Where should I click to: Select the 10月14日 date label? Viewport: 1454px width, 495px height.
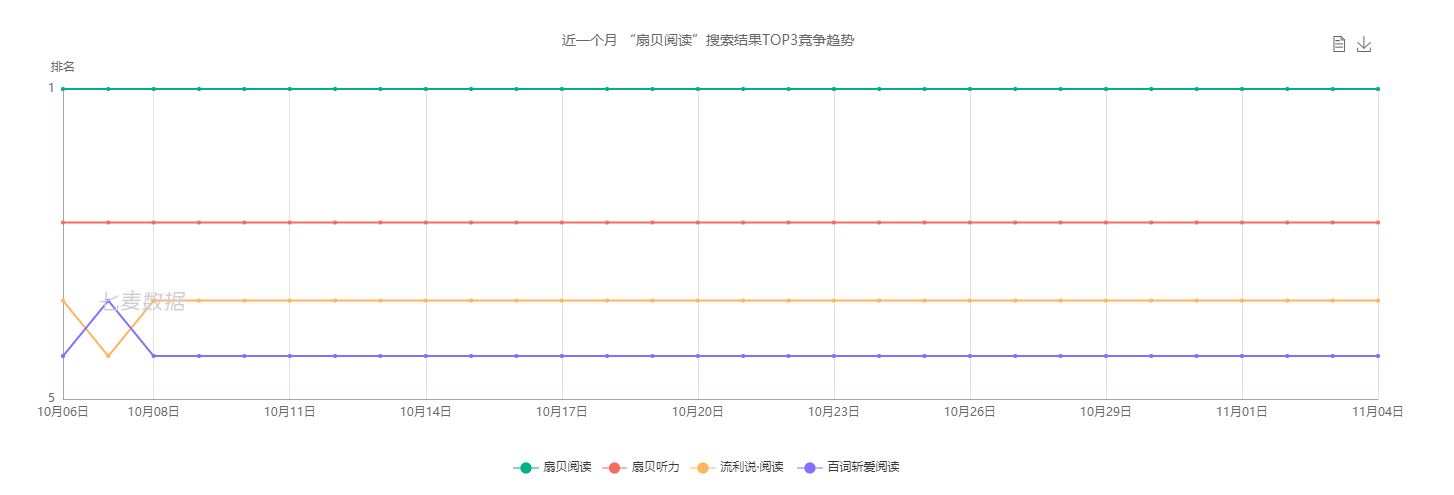pos(426,411)
